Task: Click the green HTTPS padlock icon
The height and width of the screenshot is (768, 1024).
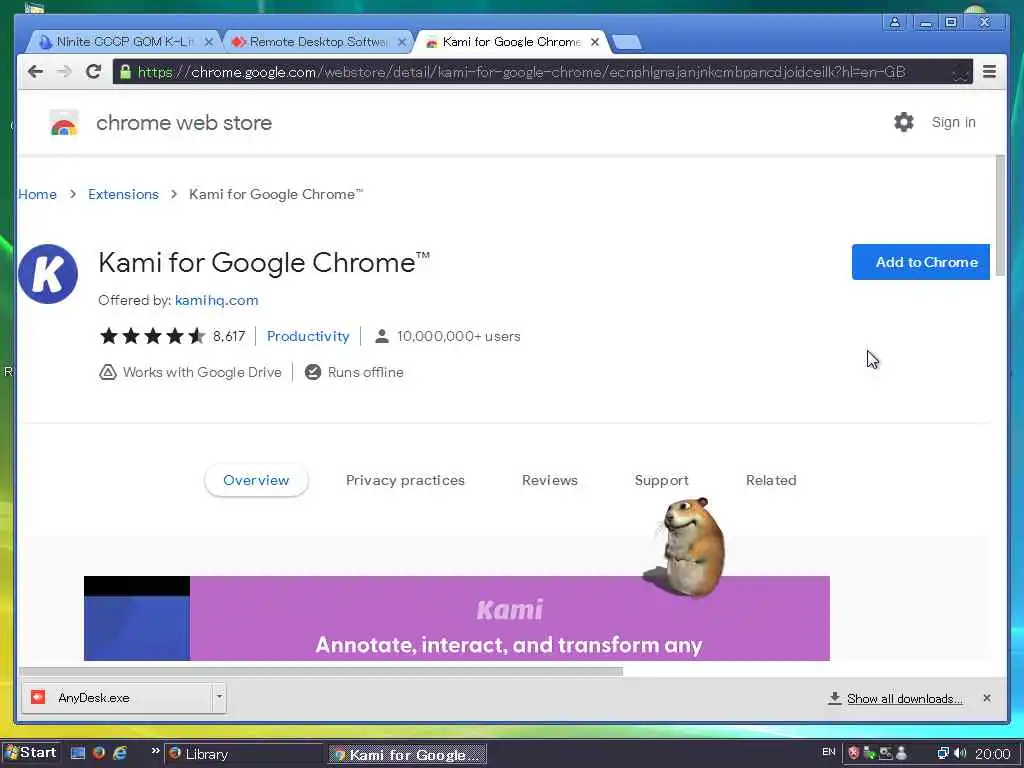Action: [125, 71]
